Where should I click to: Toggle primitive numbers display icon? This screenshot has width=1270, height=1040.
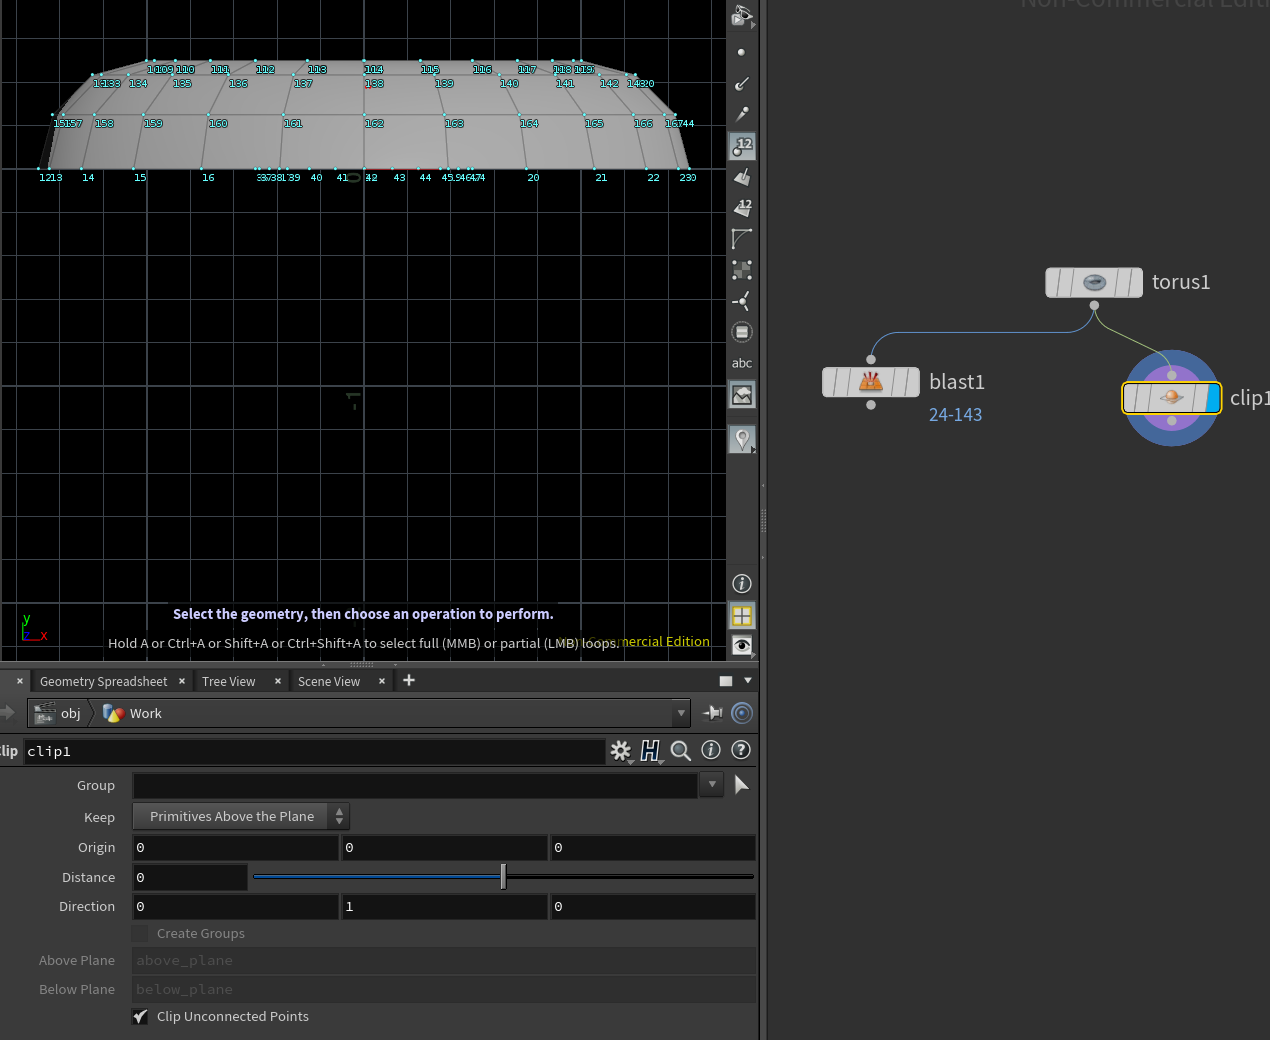[742, 208]
